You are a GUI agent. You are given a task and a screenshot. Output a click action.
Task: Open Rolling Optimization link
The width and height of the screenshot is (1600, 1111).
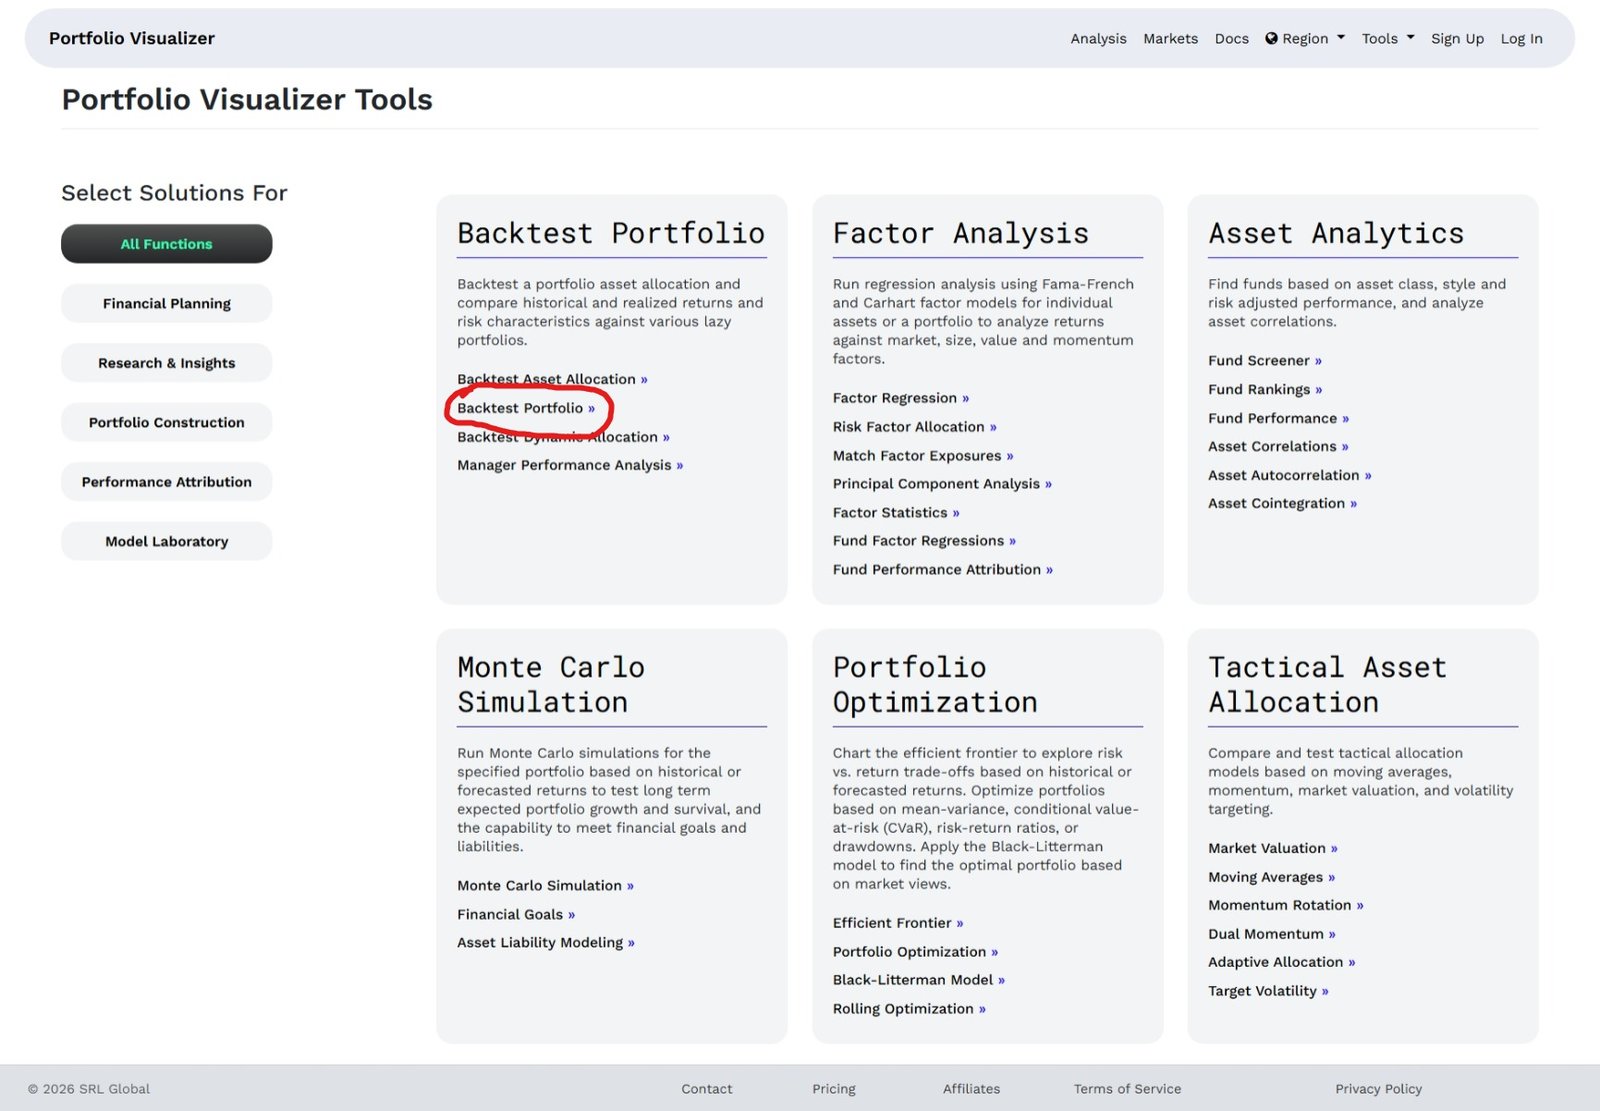pyautogui.click(x=909, y=1009)
